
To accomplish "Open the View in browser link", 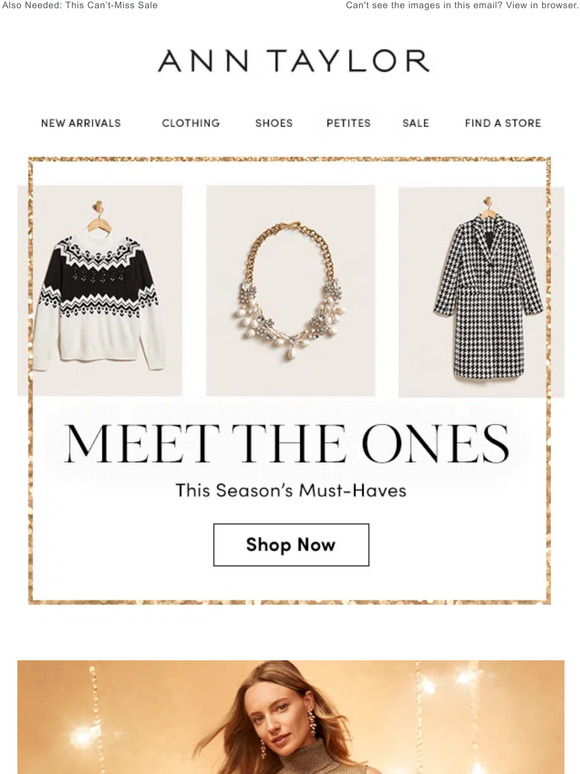I will pos(541,5).
